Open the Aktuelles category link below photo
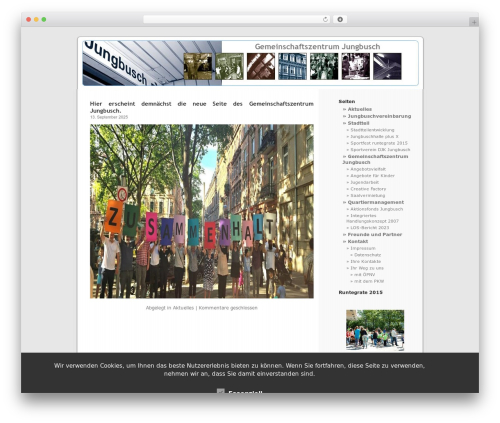 point(183,308)
